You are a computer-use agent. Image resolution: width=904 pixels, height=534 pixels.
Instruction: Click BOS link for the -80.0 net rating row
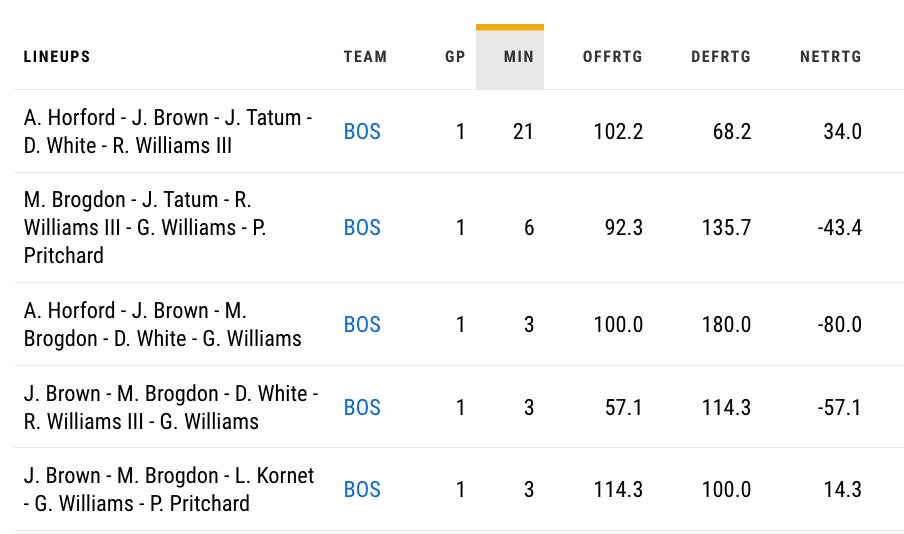pos(362,325)
